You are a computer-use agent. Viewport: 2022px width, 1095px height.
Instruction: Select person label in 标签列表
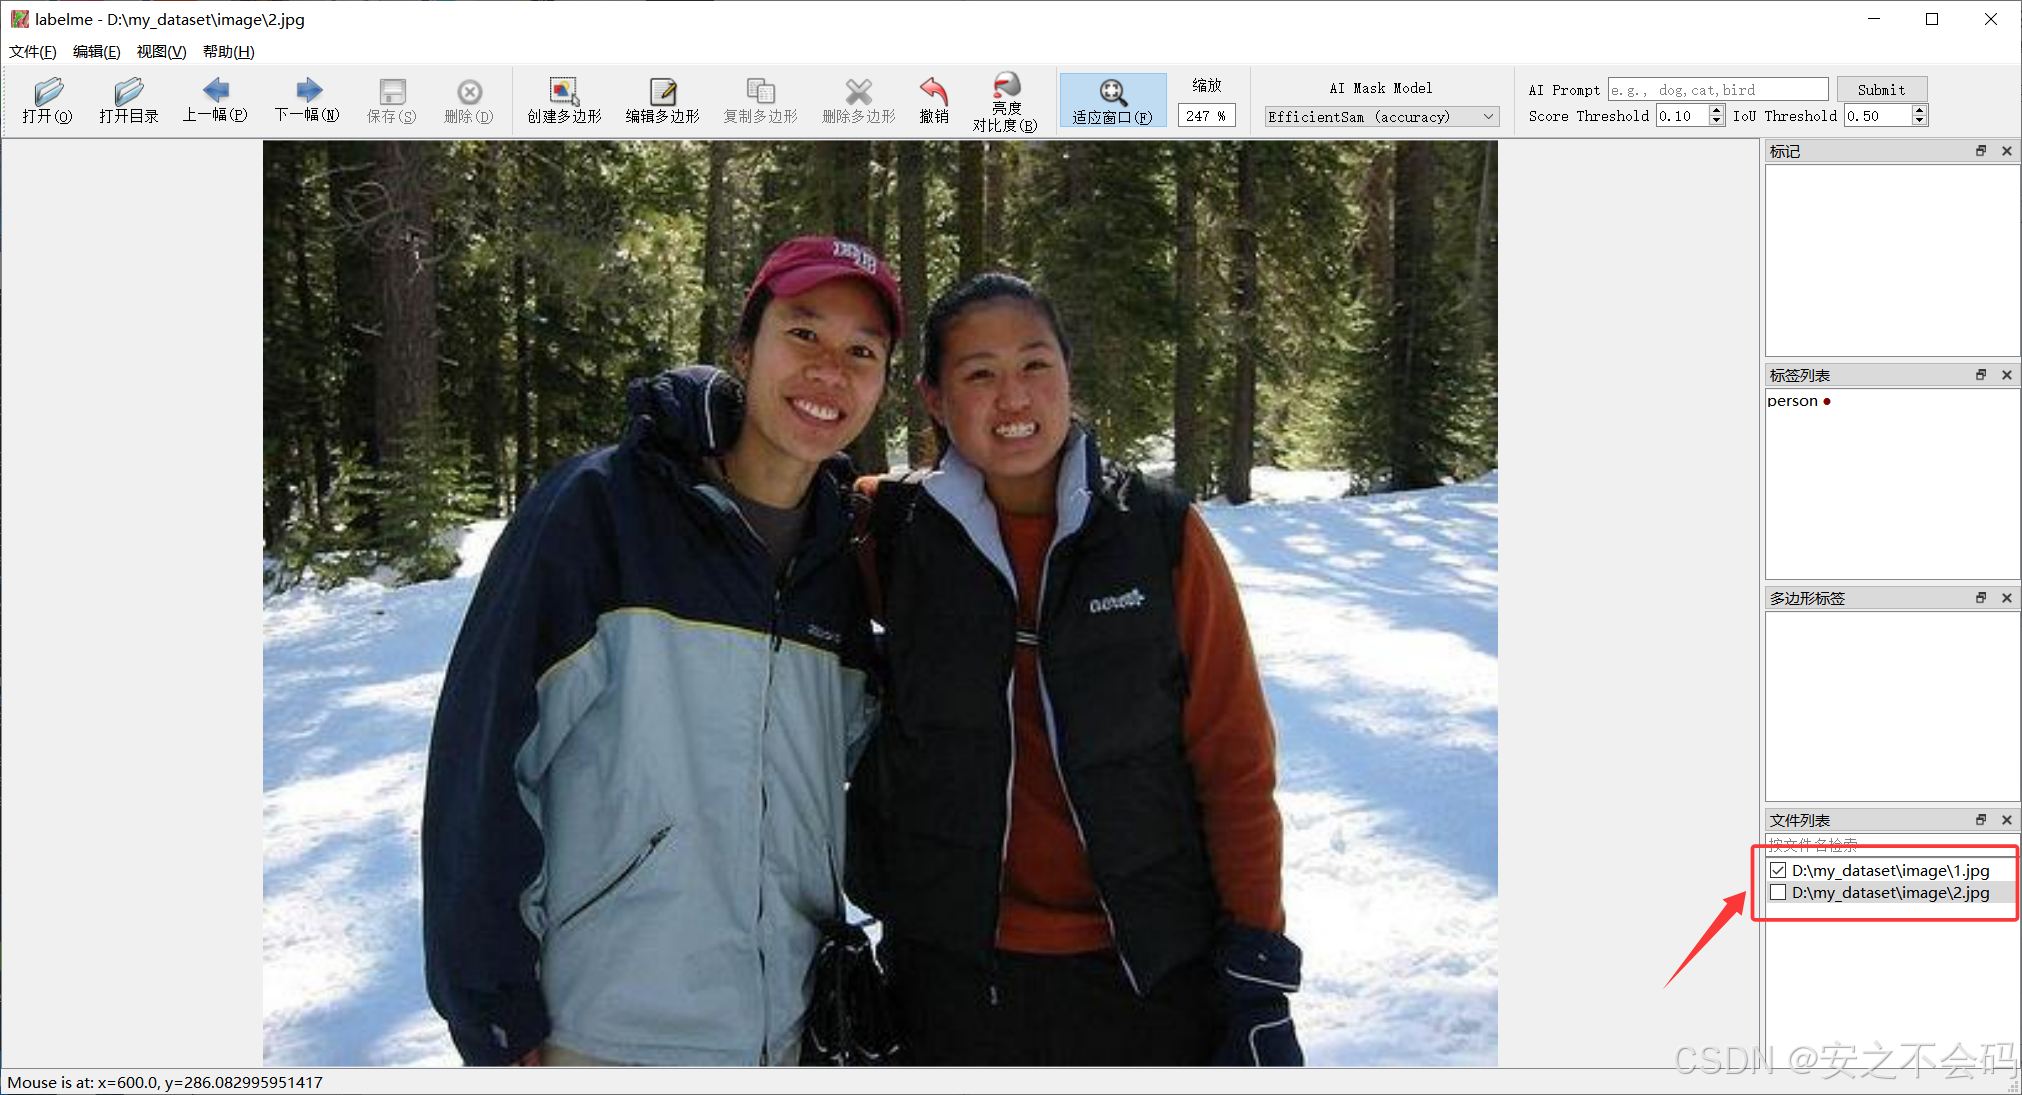point(1793,401)
